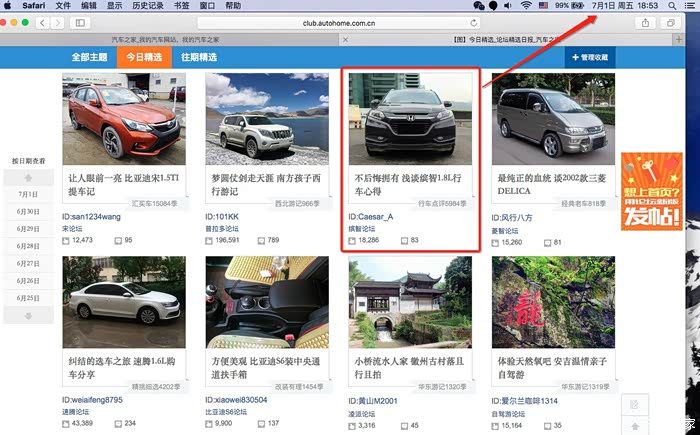Open post 让人眼前一亮 比亚迪宋1.5TI提车记
Screen dimensions: 700x435
(123, 184)
